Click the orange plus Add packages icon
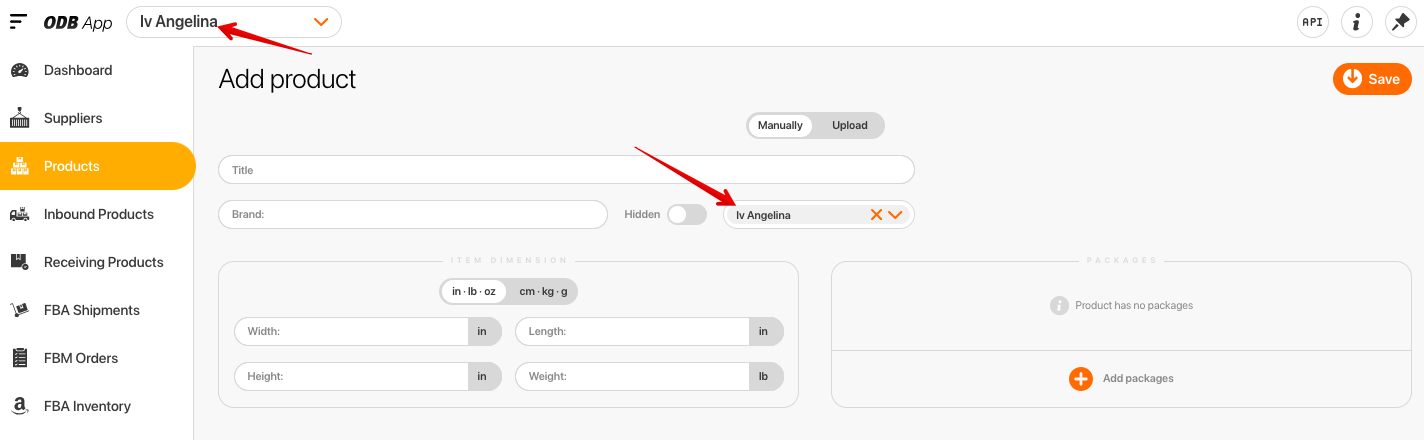Viewport: 1424px width, 440px height. pos(1080,379)
